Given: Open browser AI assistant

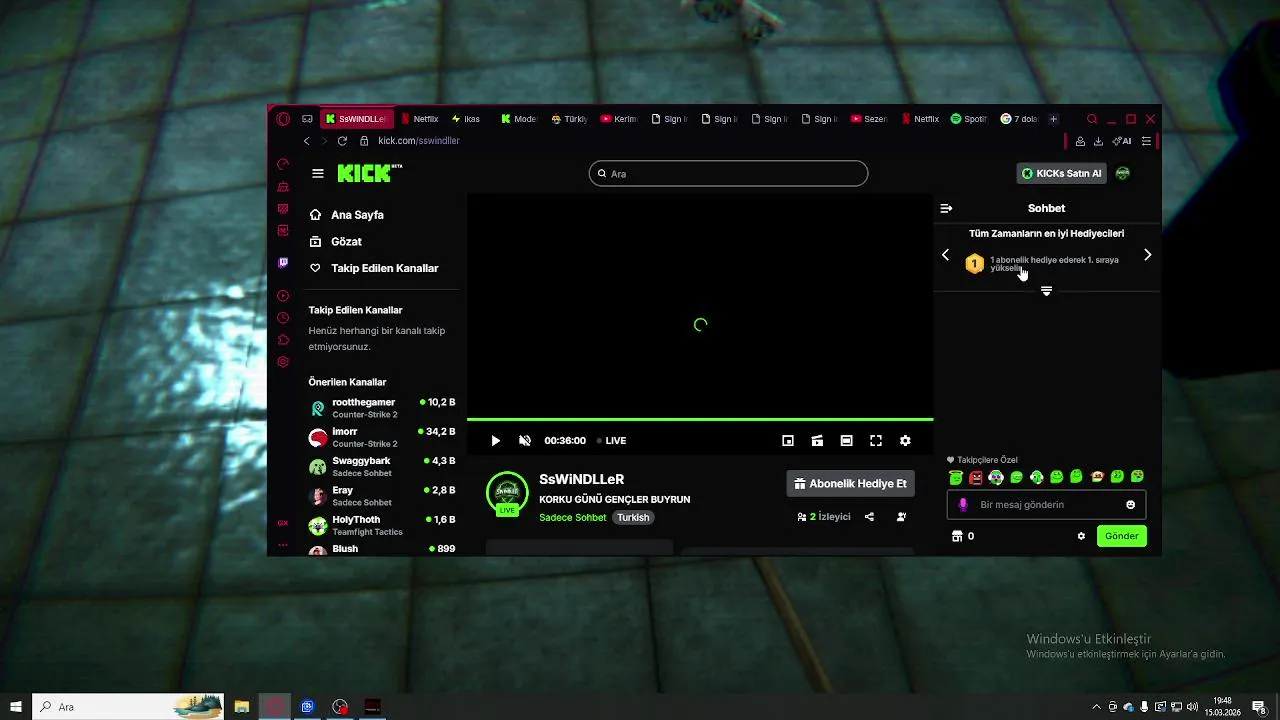Looking at the screenshot, I should click(x=1122, y=141).
